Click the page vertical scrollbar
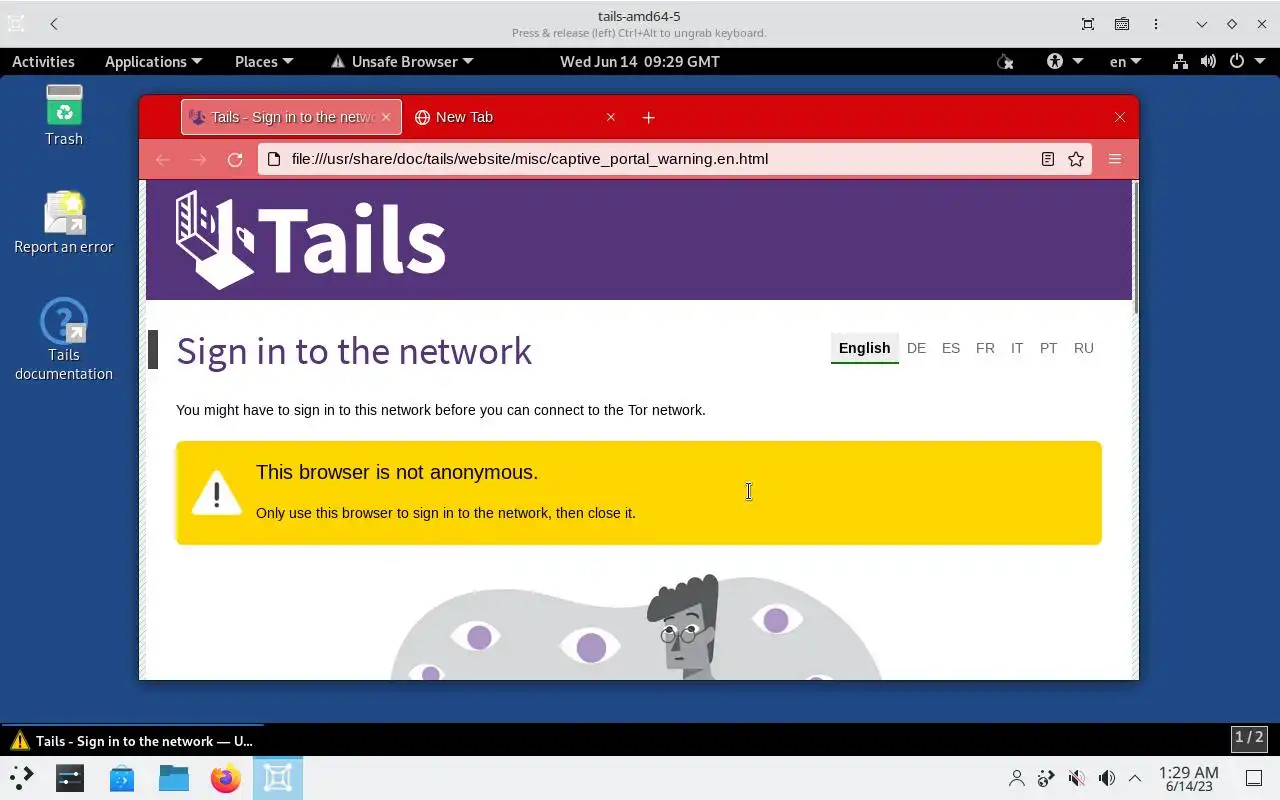The image size is (1280, 800). [x=1134, y=249]
